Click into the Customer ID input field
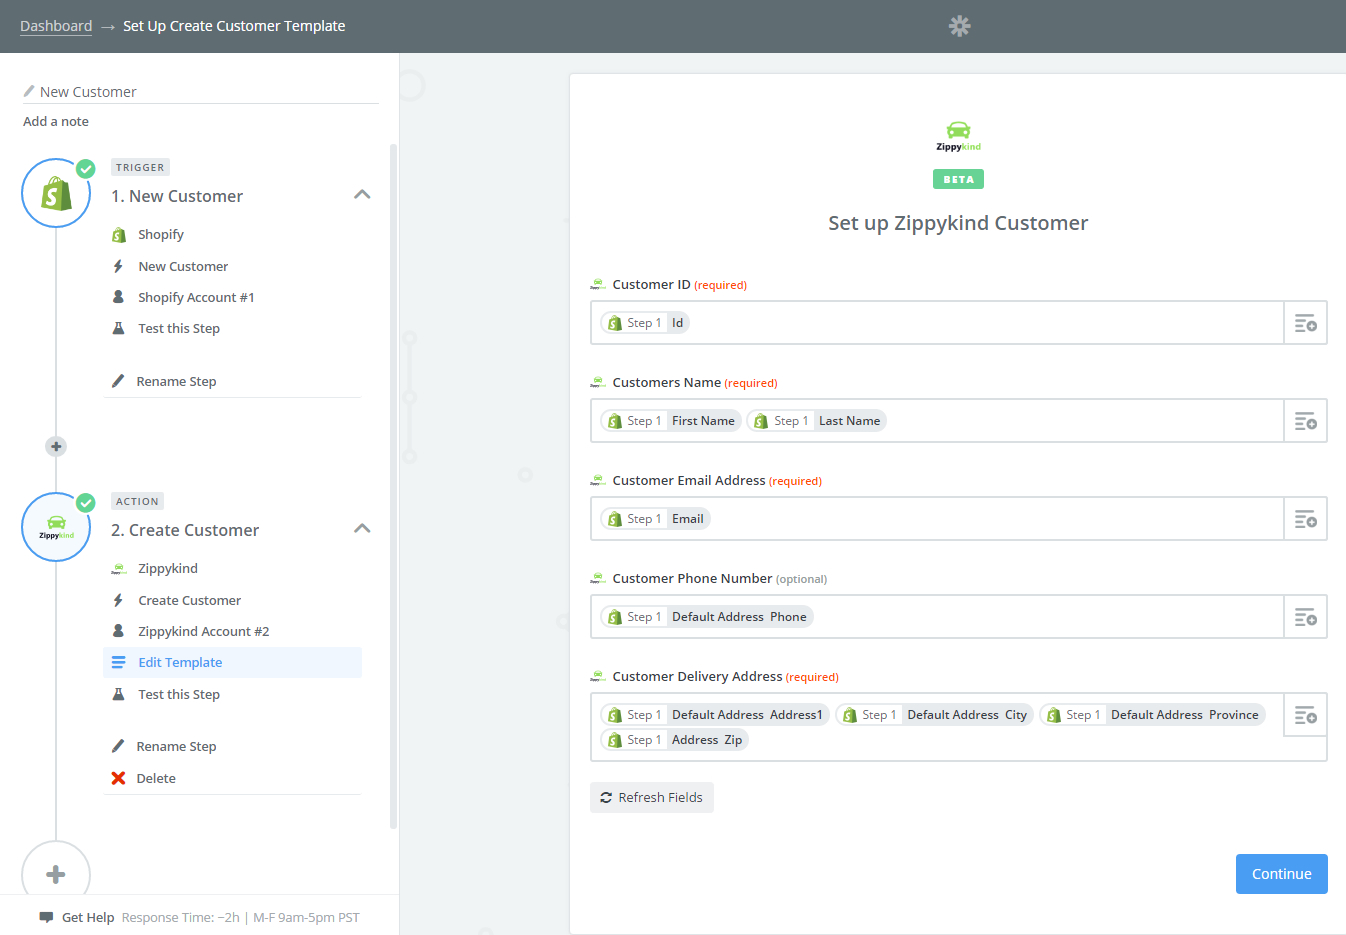The width and height of the screenshot is (1346, 935). [937, 323]
